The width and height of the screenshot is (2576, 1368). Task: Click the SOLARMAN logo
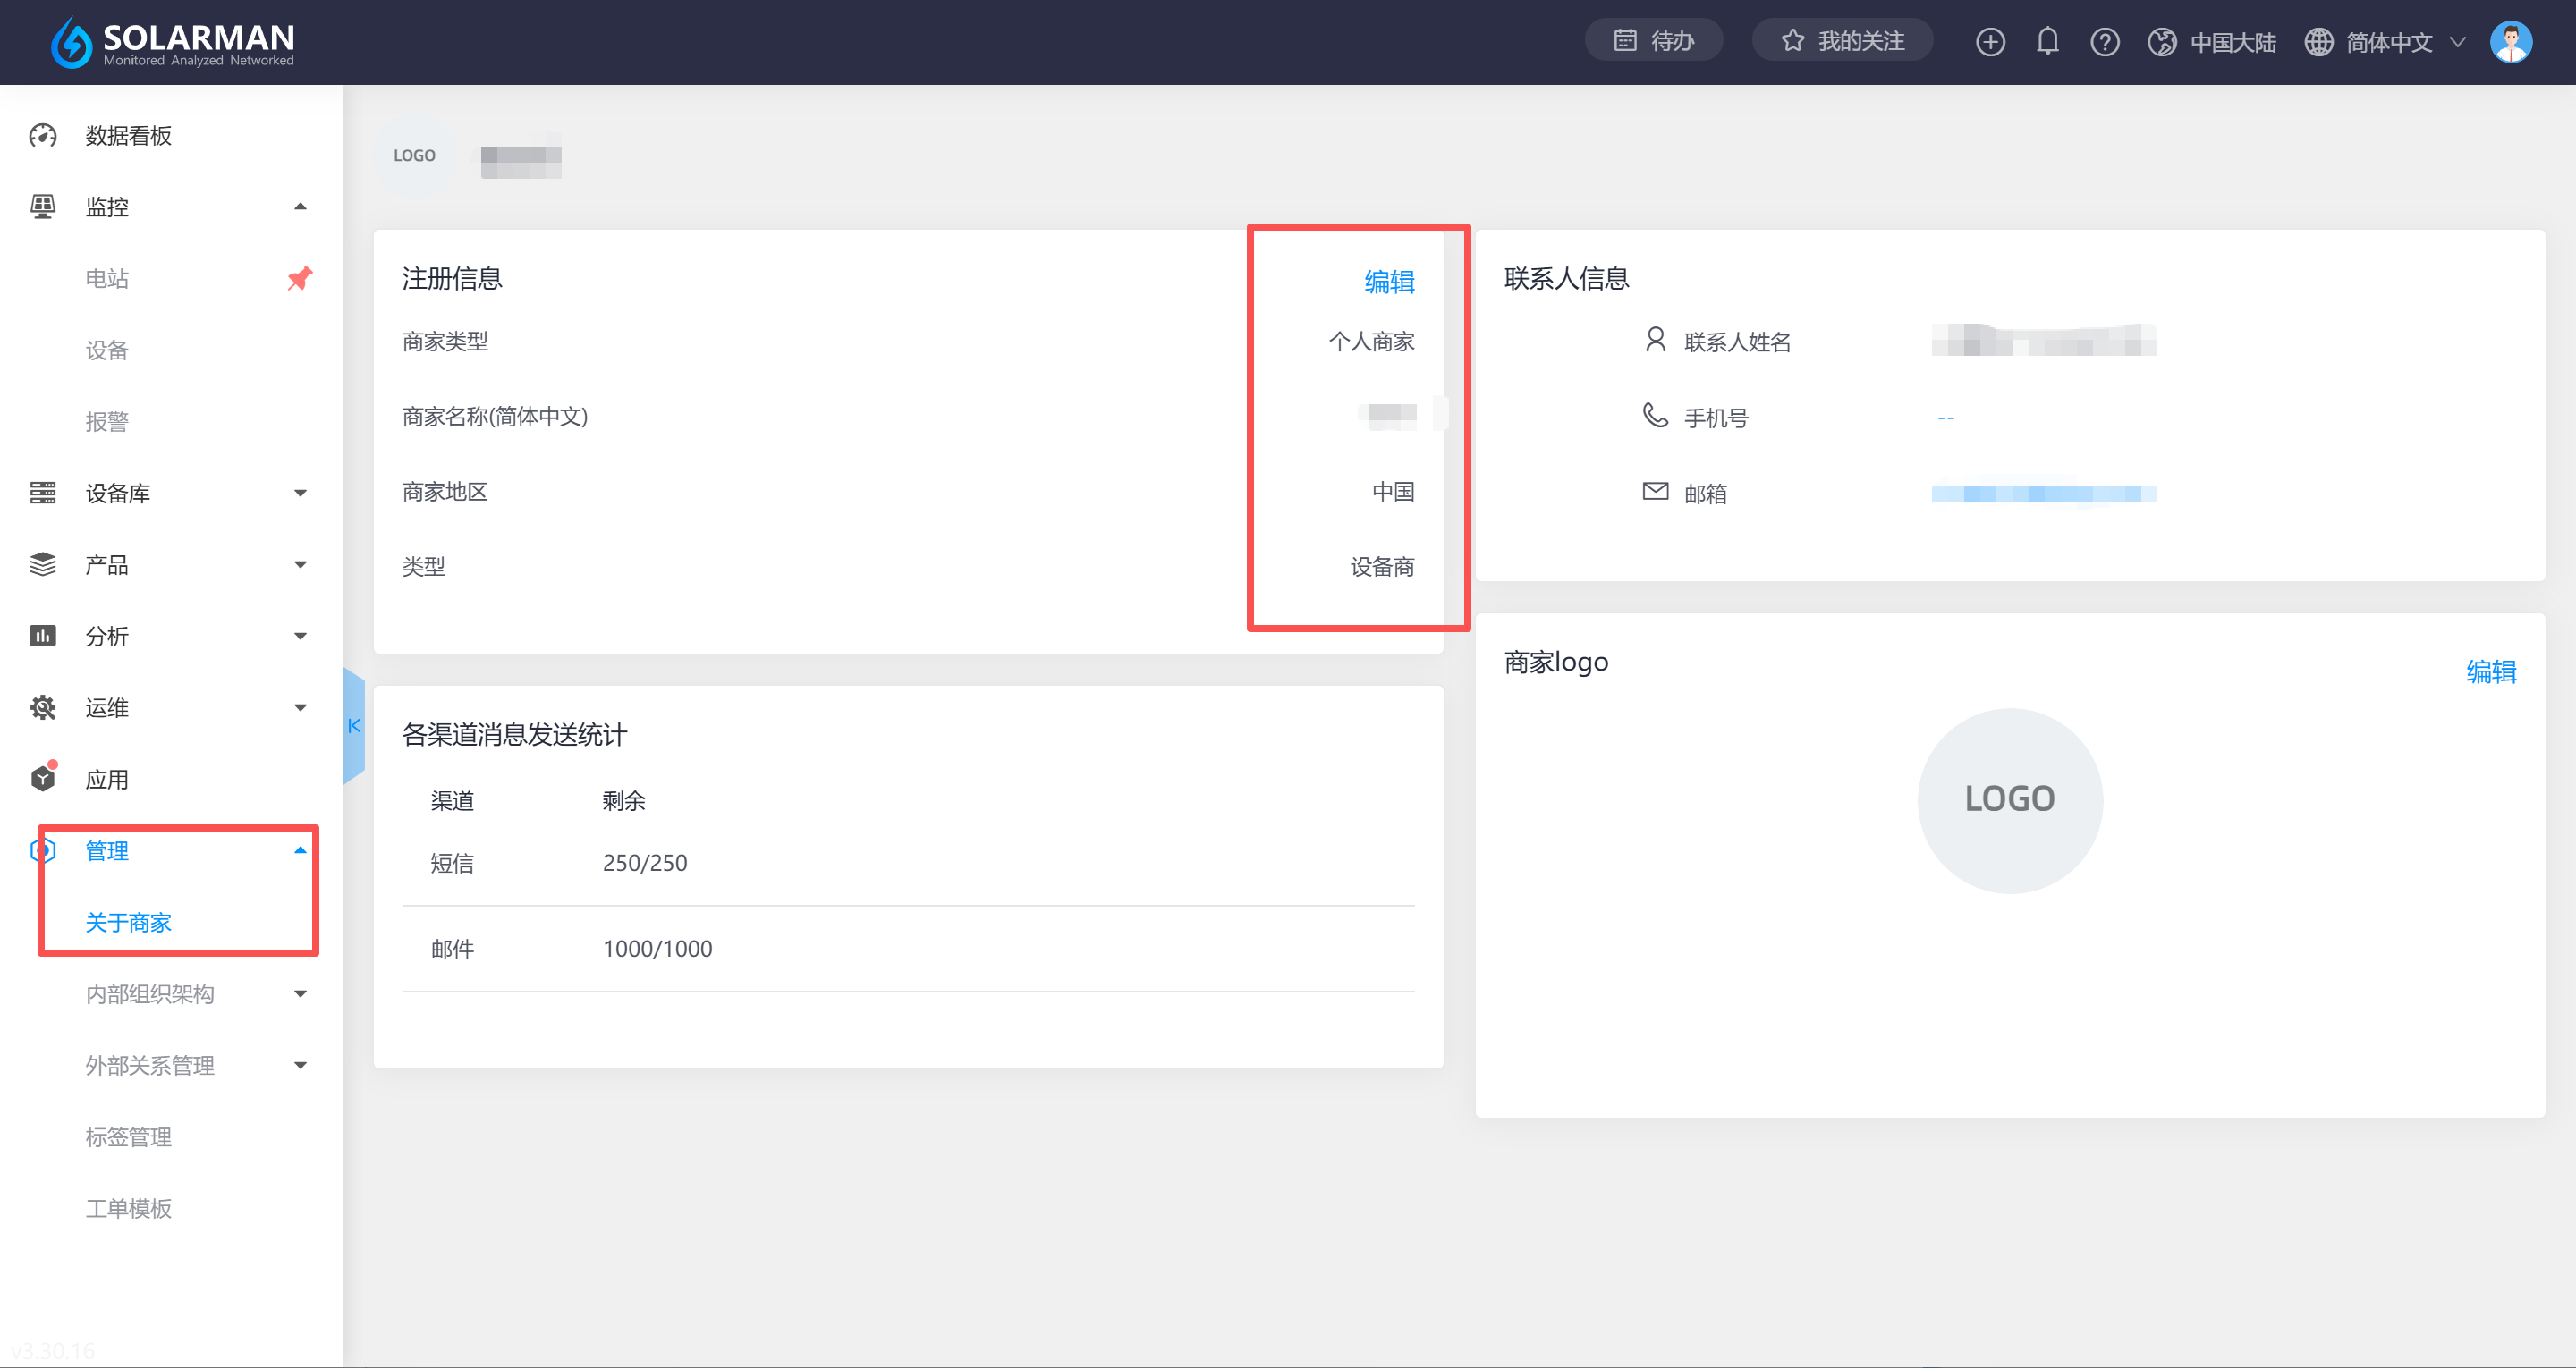173,42
